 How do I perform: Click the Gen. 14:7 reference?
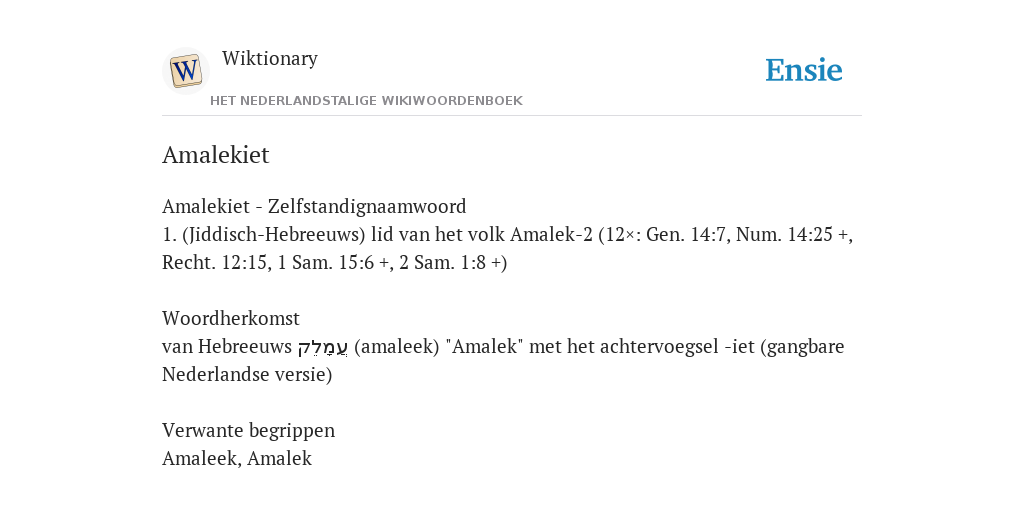686,234
